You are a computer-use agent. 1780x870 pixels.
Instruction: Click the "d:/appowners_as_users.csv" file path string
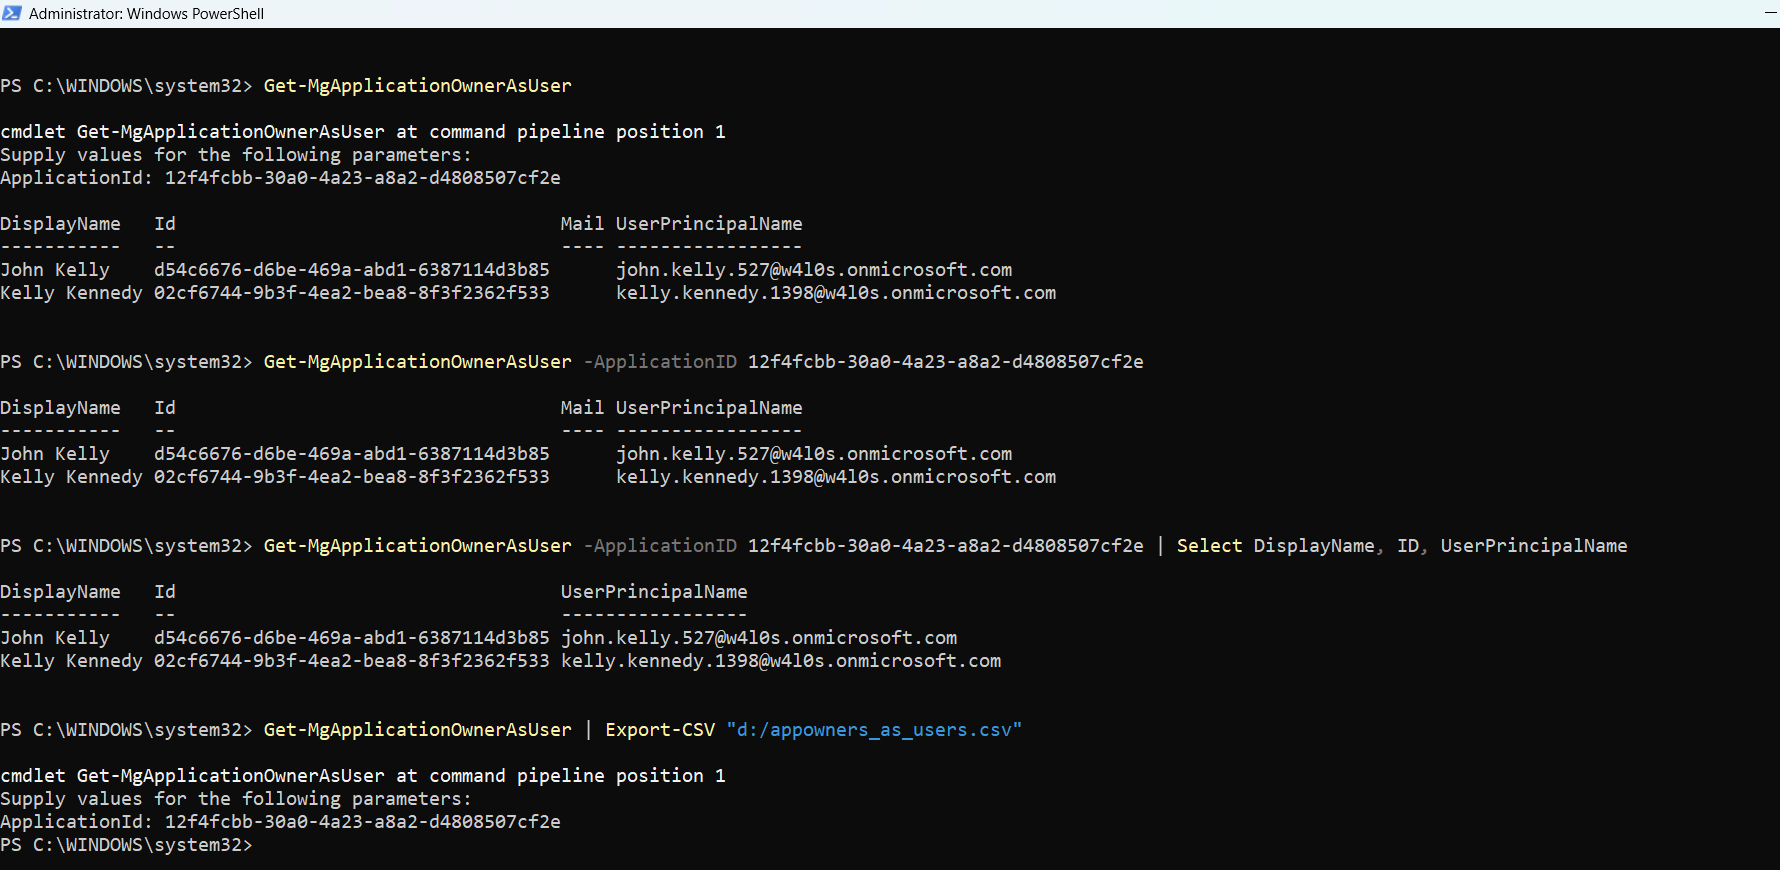point(873,730)
